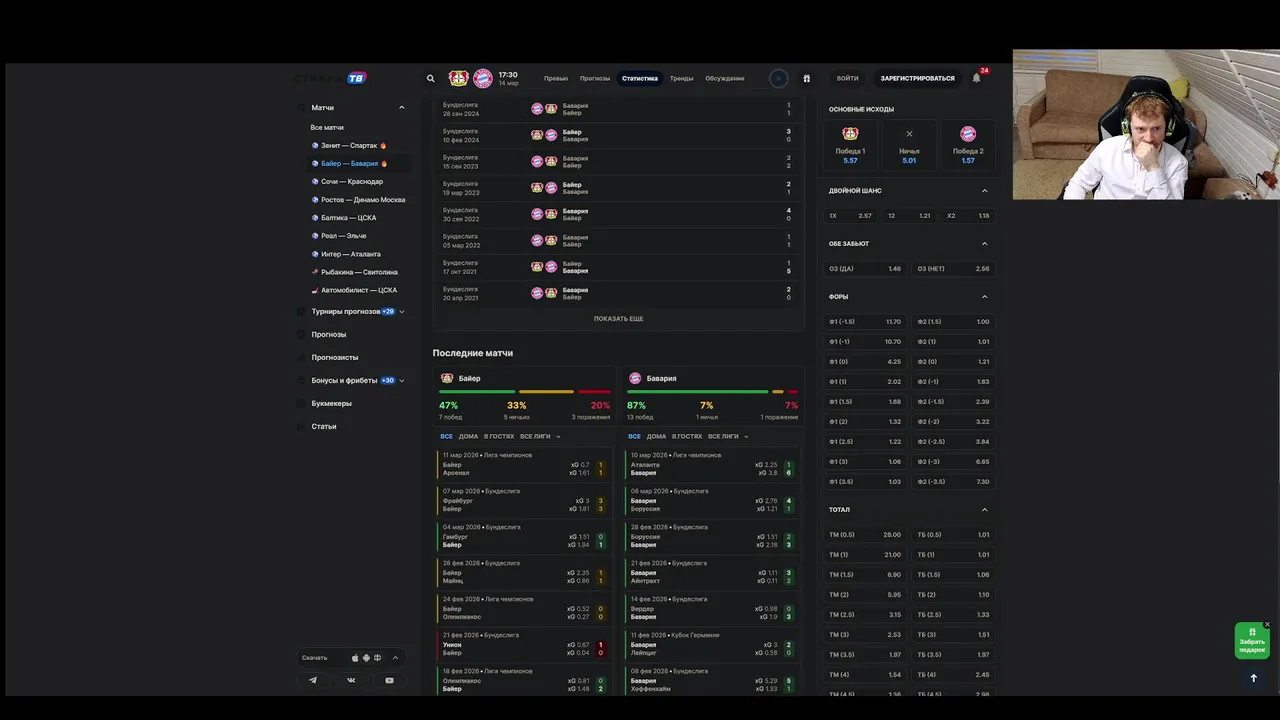The image size is (1280, 720).
Task: Open the gift icon in header
Action: pyautogui.click(x=806, y=78)
